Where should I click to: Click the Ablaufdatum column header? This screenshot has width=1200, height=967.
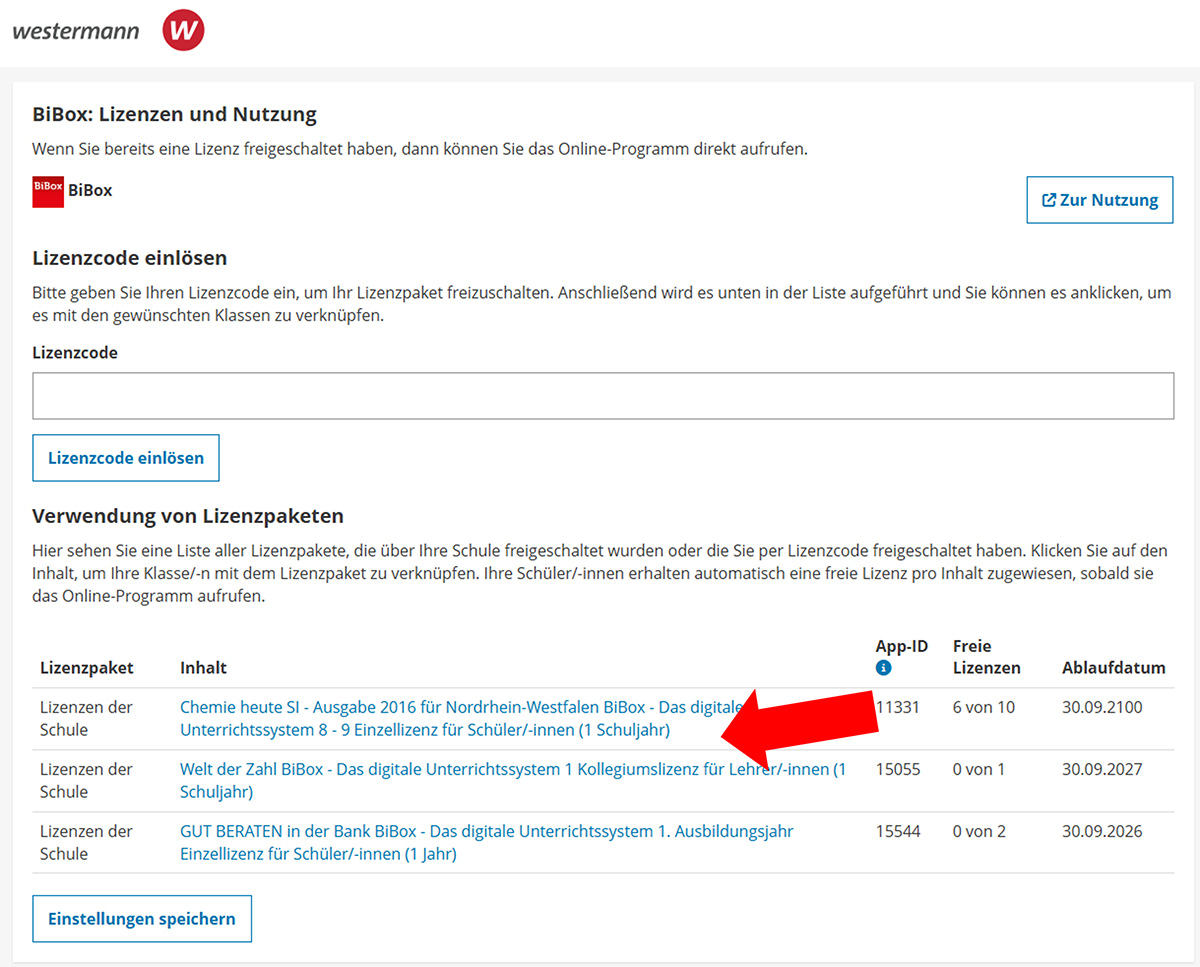(x=1114, y=667)
